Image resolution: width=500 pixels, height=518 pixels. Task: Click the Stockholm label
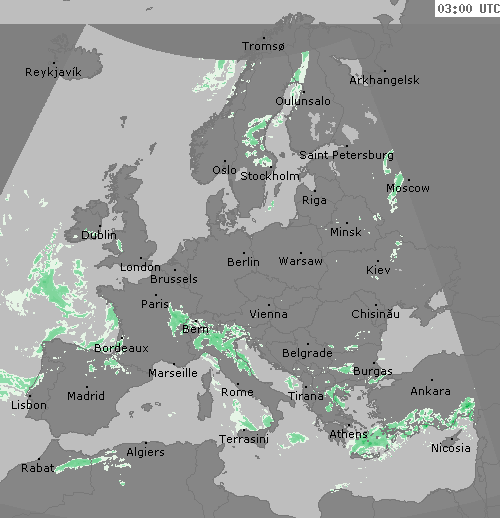(270, 176)
